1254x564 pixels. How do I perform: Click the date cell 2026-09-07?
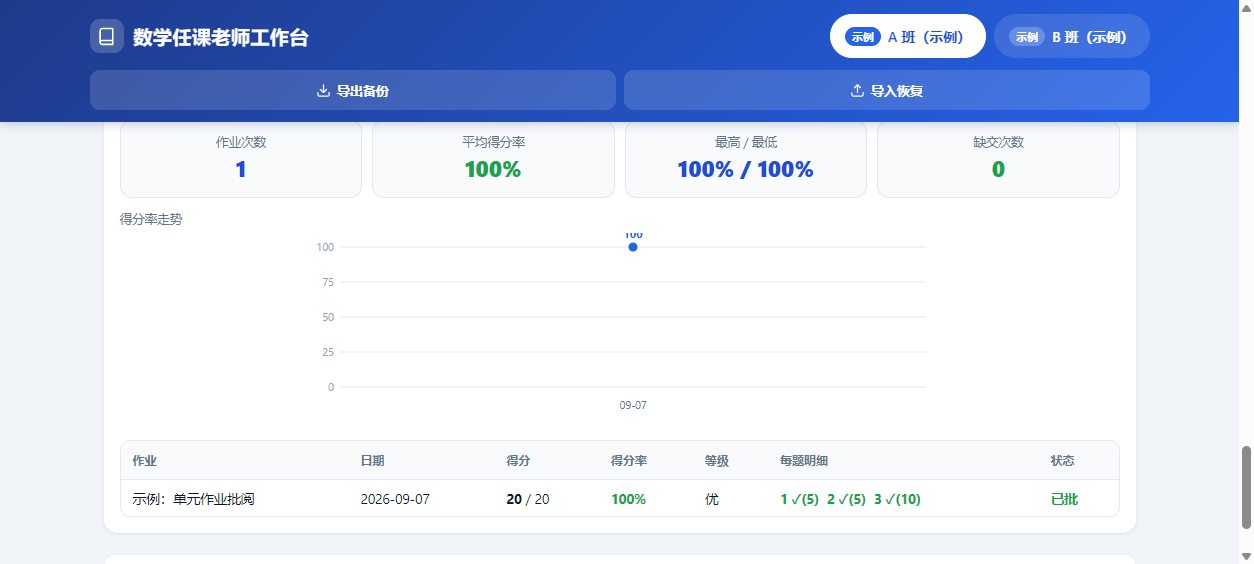[395, 499]
